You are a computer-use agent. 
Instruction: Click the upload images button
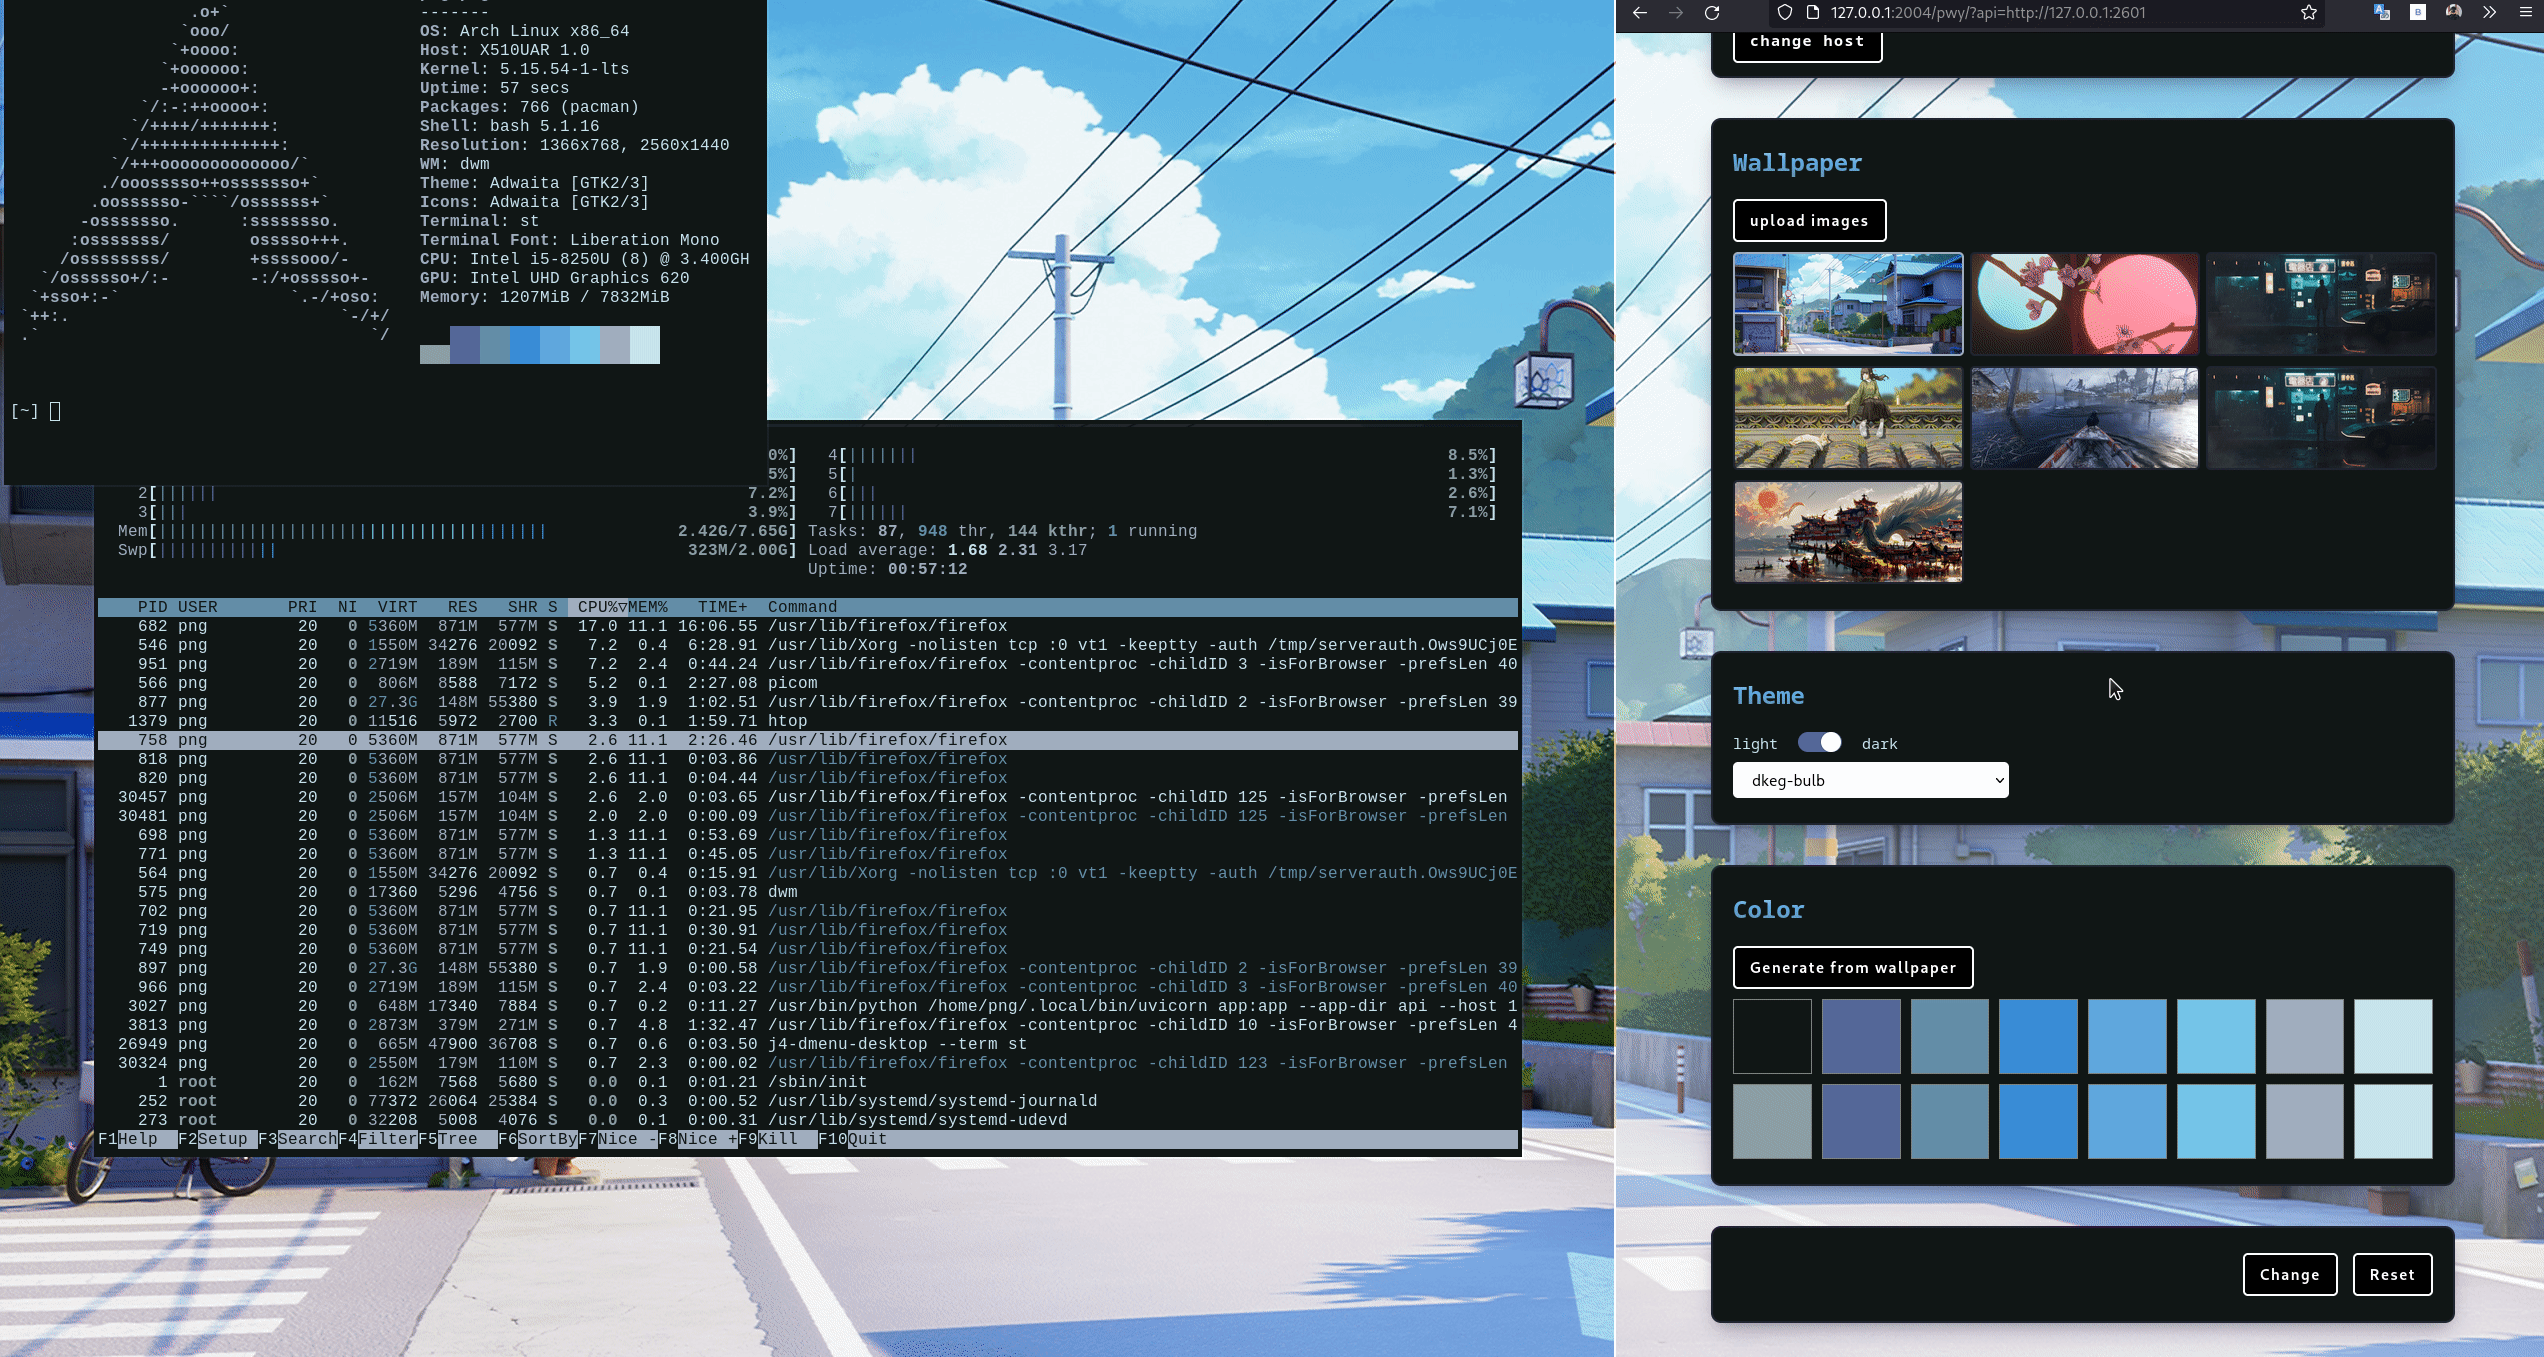[1809, 220]
